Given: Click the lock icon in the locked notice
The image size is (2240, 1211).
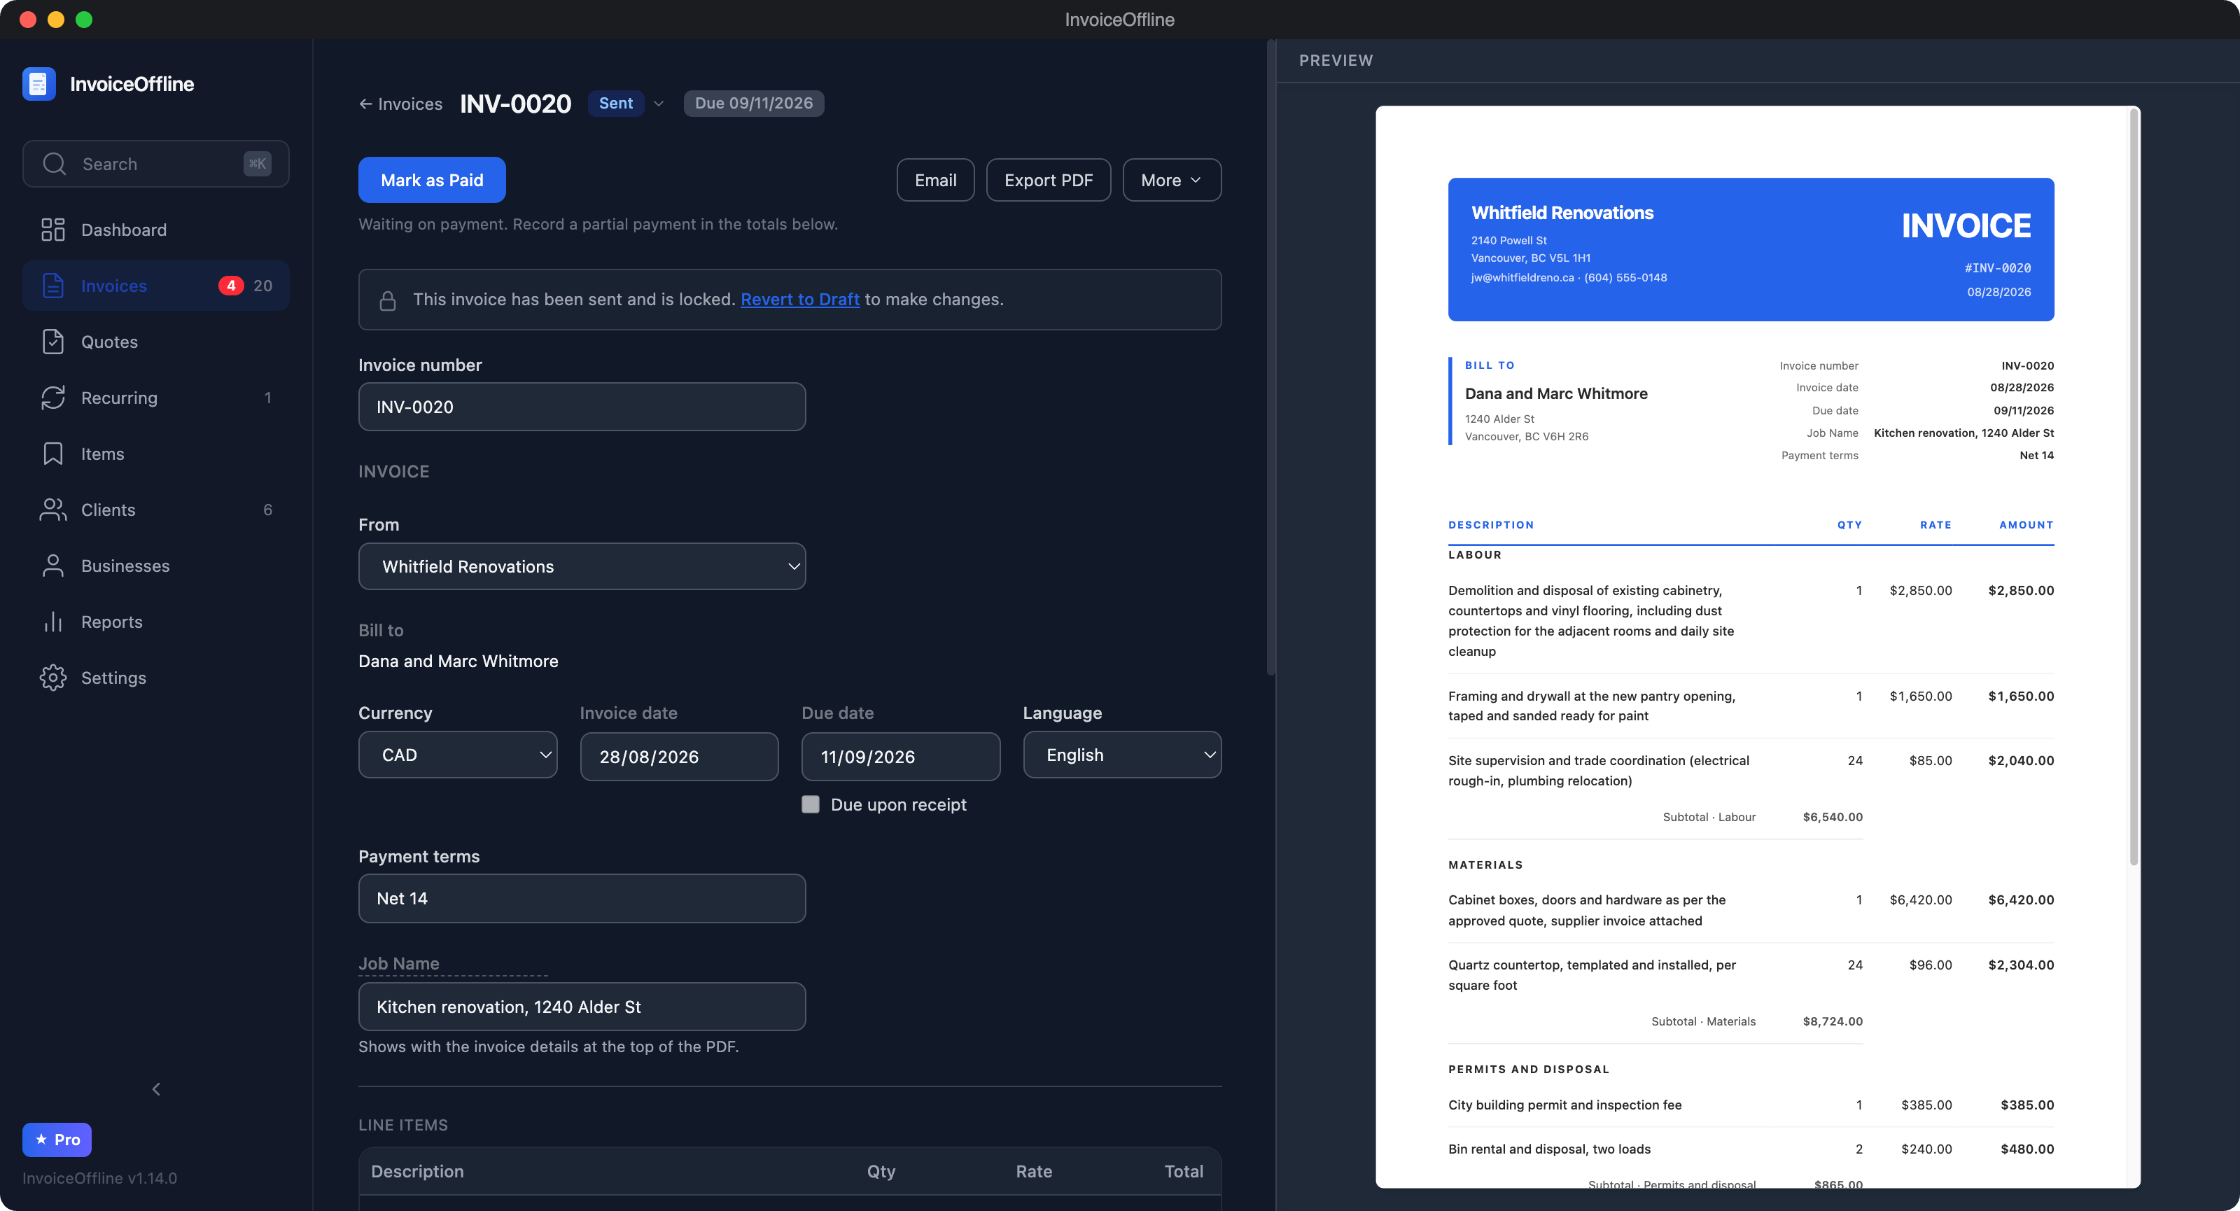Looking at the screenshot, I should [388, 300].
